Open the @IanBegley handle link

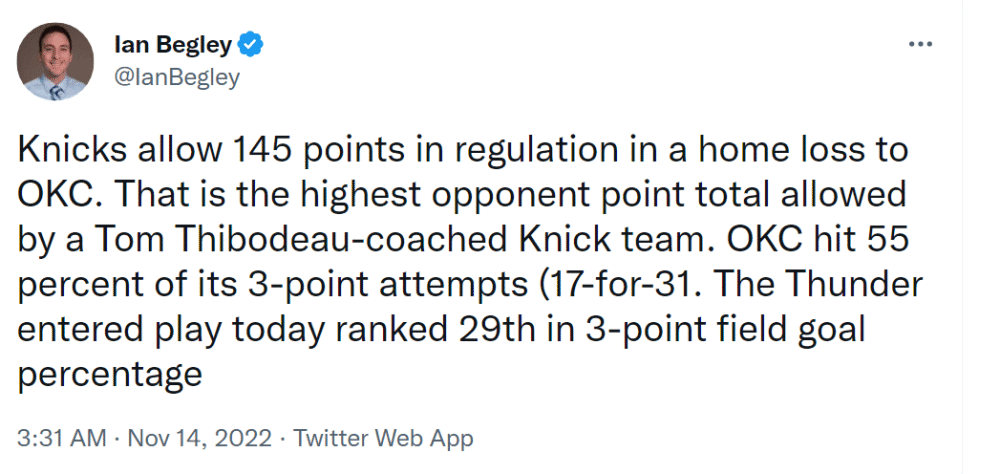tap(177, 77)
